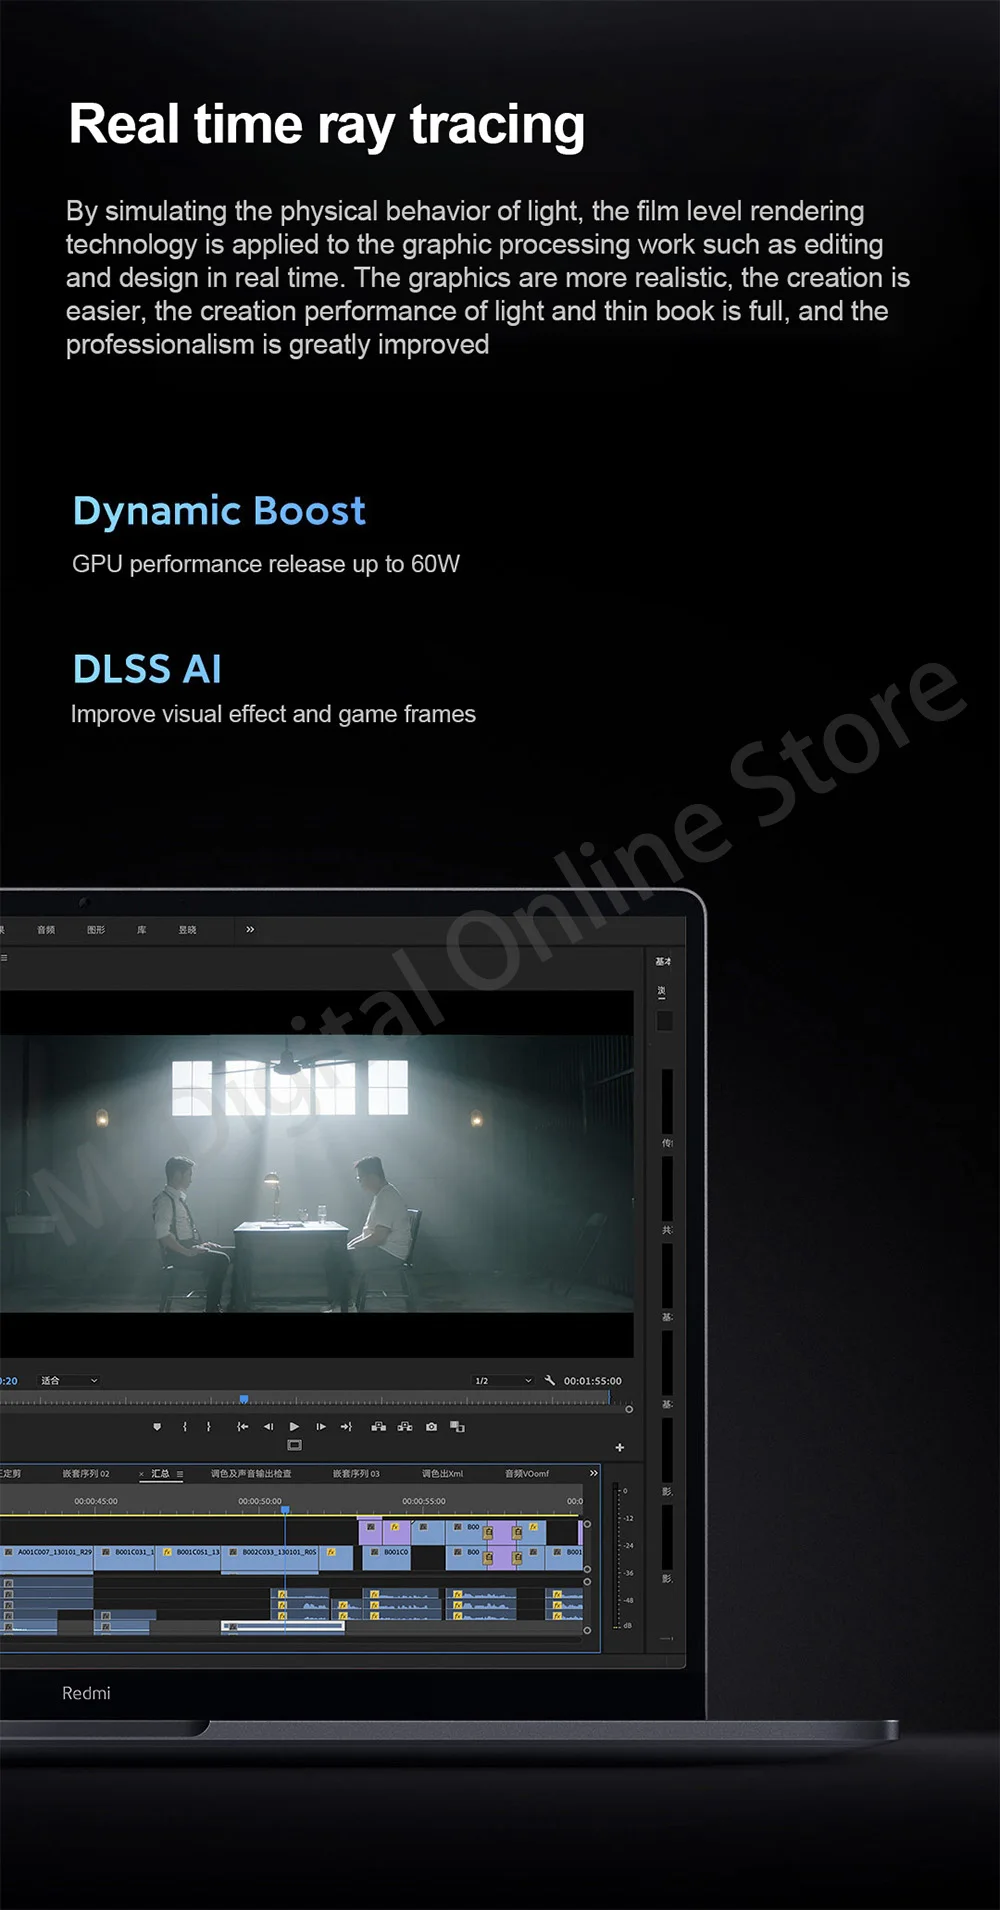
Task: Expand timeline tabs overflow chevrons
Action: (x=593, y=1473)
